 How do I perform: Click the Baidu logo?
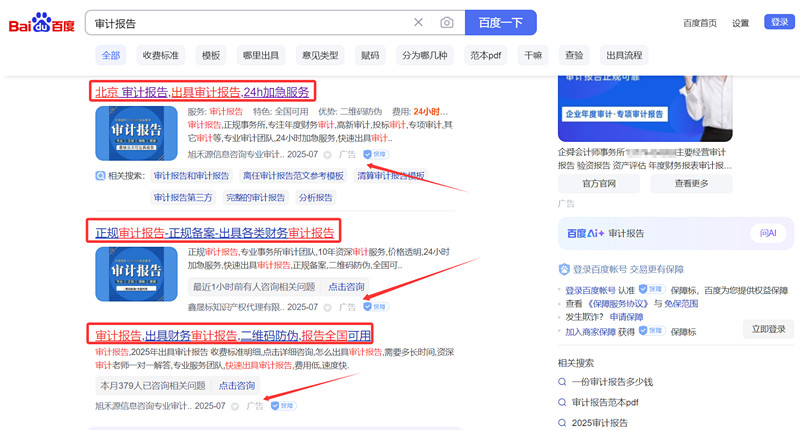click(x=42, y=23)
